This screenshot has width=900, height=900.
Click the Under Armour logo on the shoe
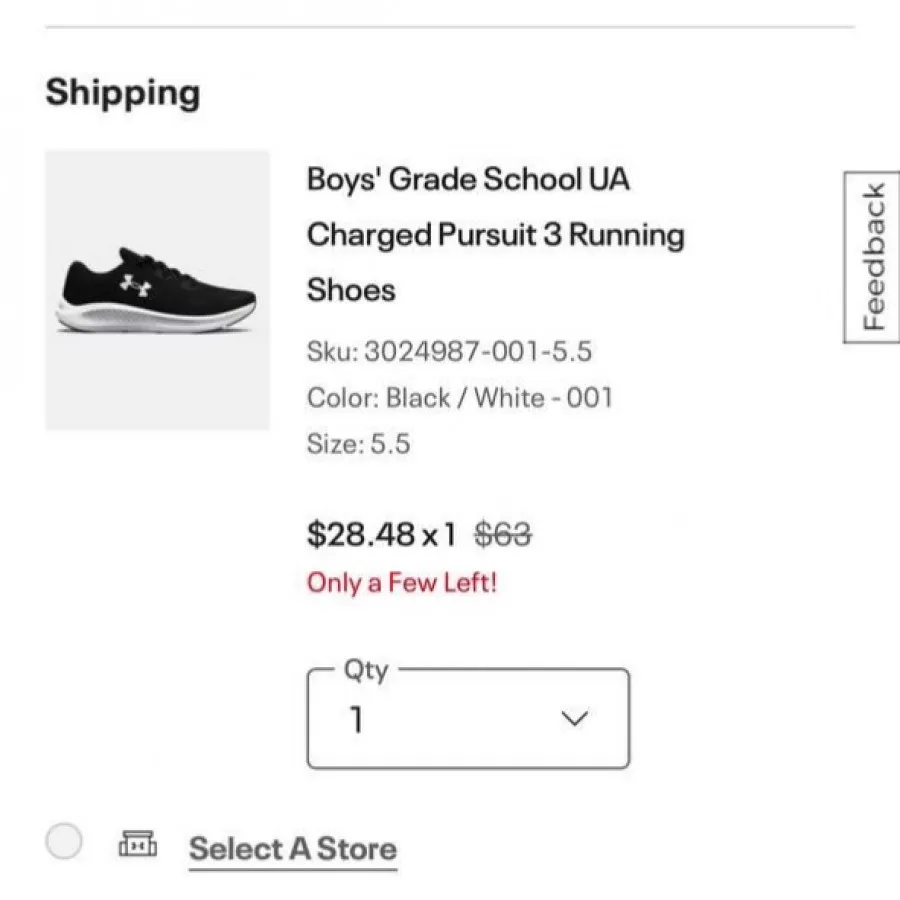pyautogui.click(x=134, y=283)
